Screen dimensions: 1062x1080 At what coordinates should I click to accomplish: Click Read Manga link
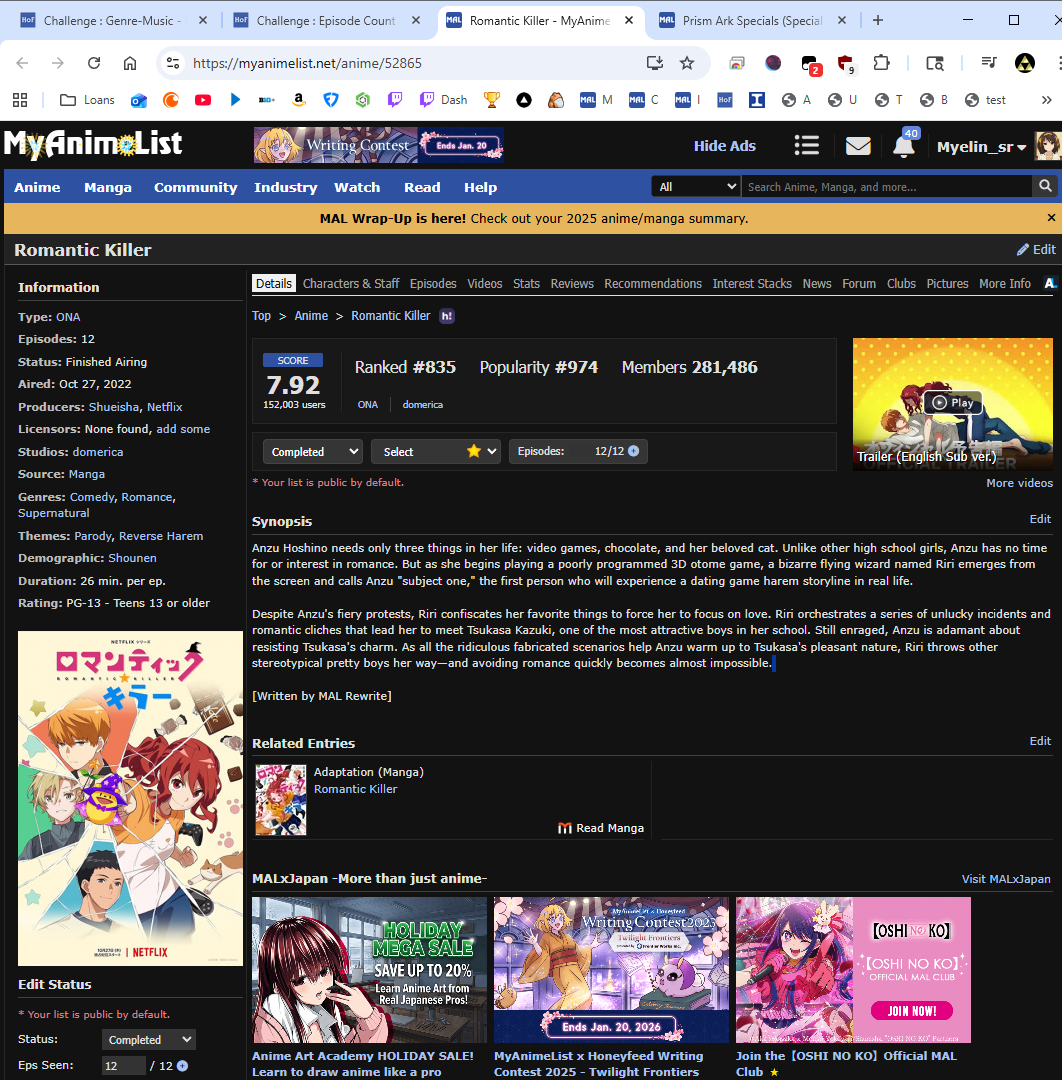tap(601, 828)
